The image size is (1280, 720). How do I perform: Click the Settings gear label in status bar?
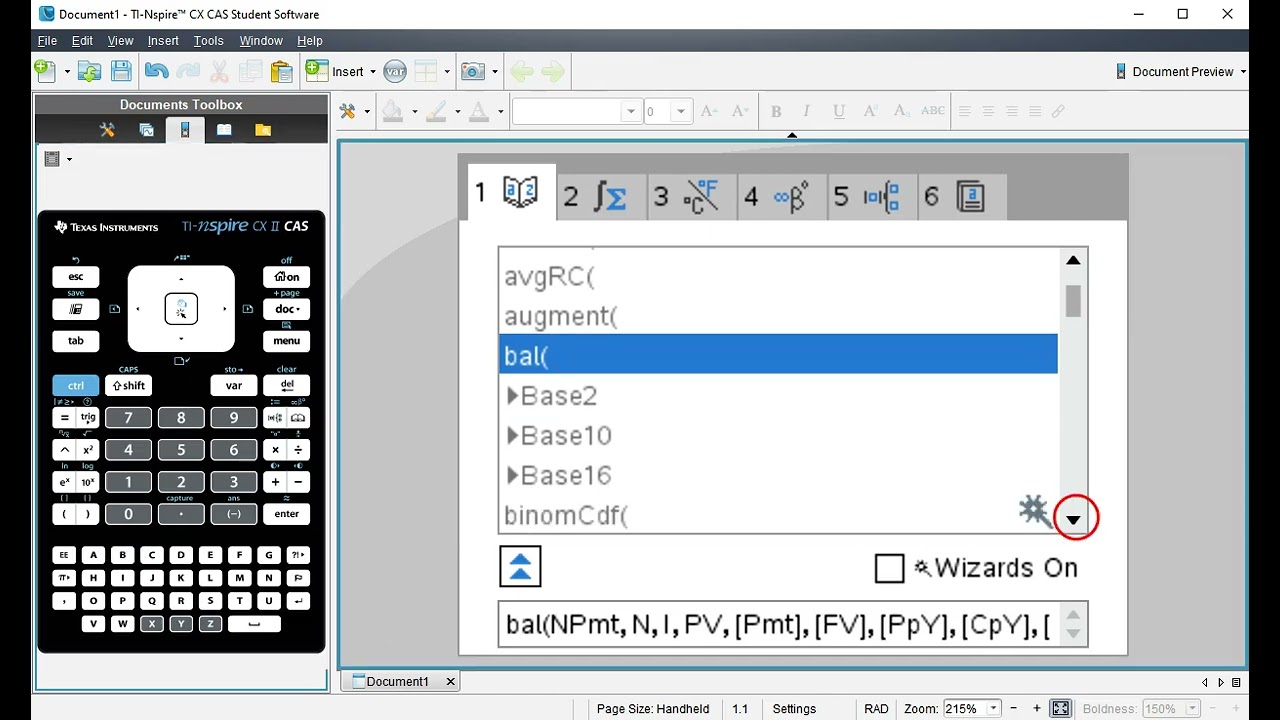pos(794,709)
